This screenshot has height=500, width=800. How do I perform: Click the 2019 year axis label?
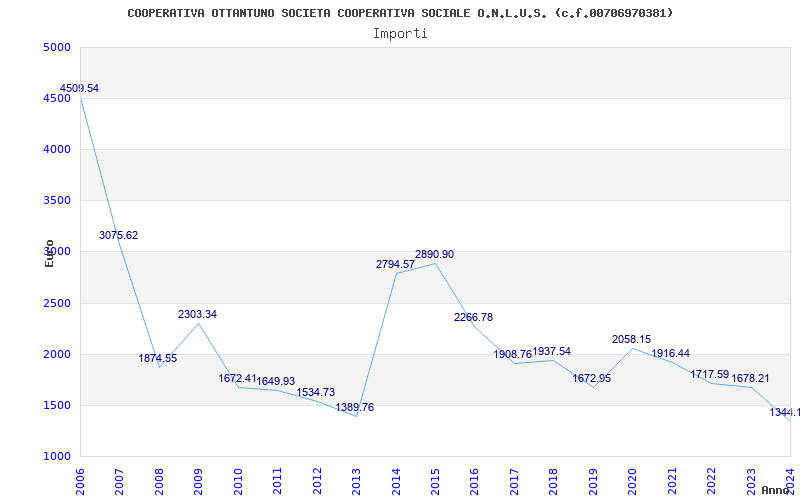(x=592, y=480)
